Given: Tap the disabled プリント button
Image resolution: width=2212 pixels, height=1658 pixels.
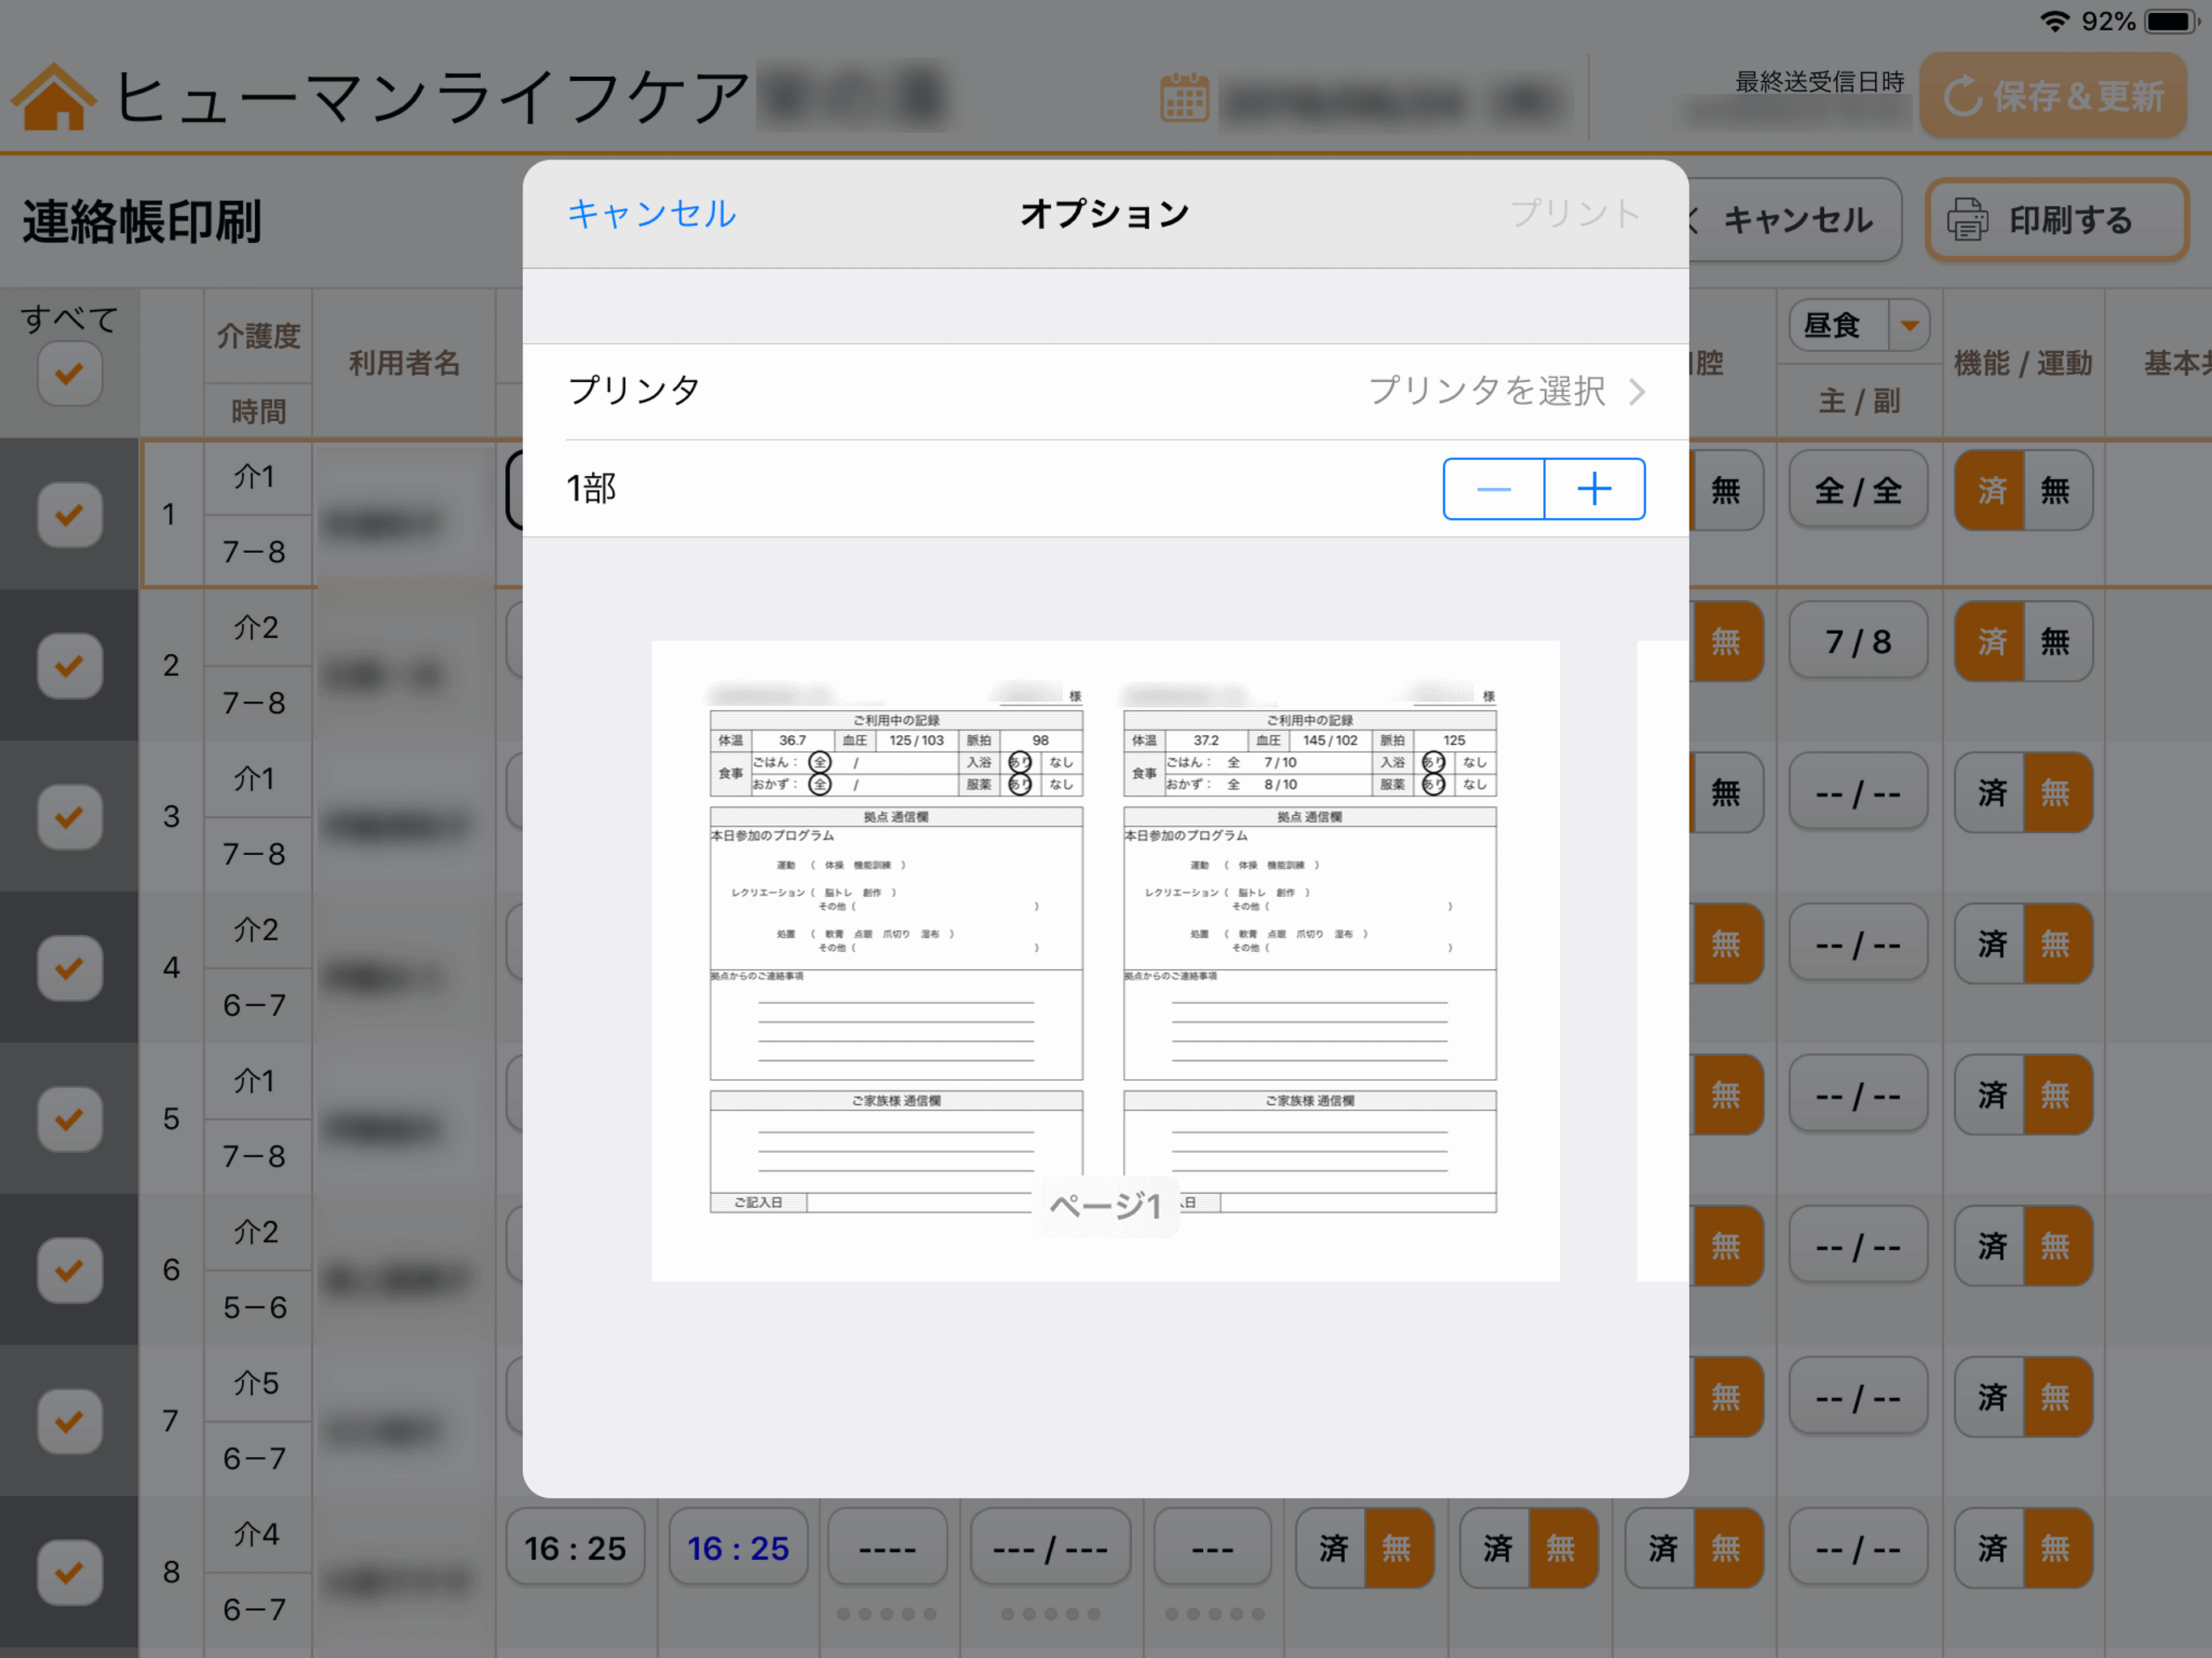Looking at the screenshot, I should coord(1574,213).
